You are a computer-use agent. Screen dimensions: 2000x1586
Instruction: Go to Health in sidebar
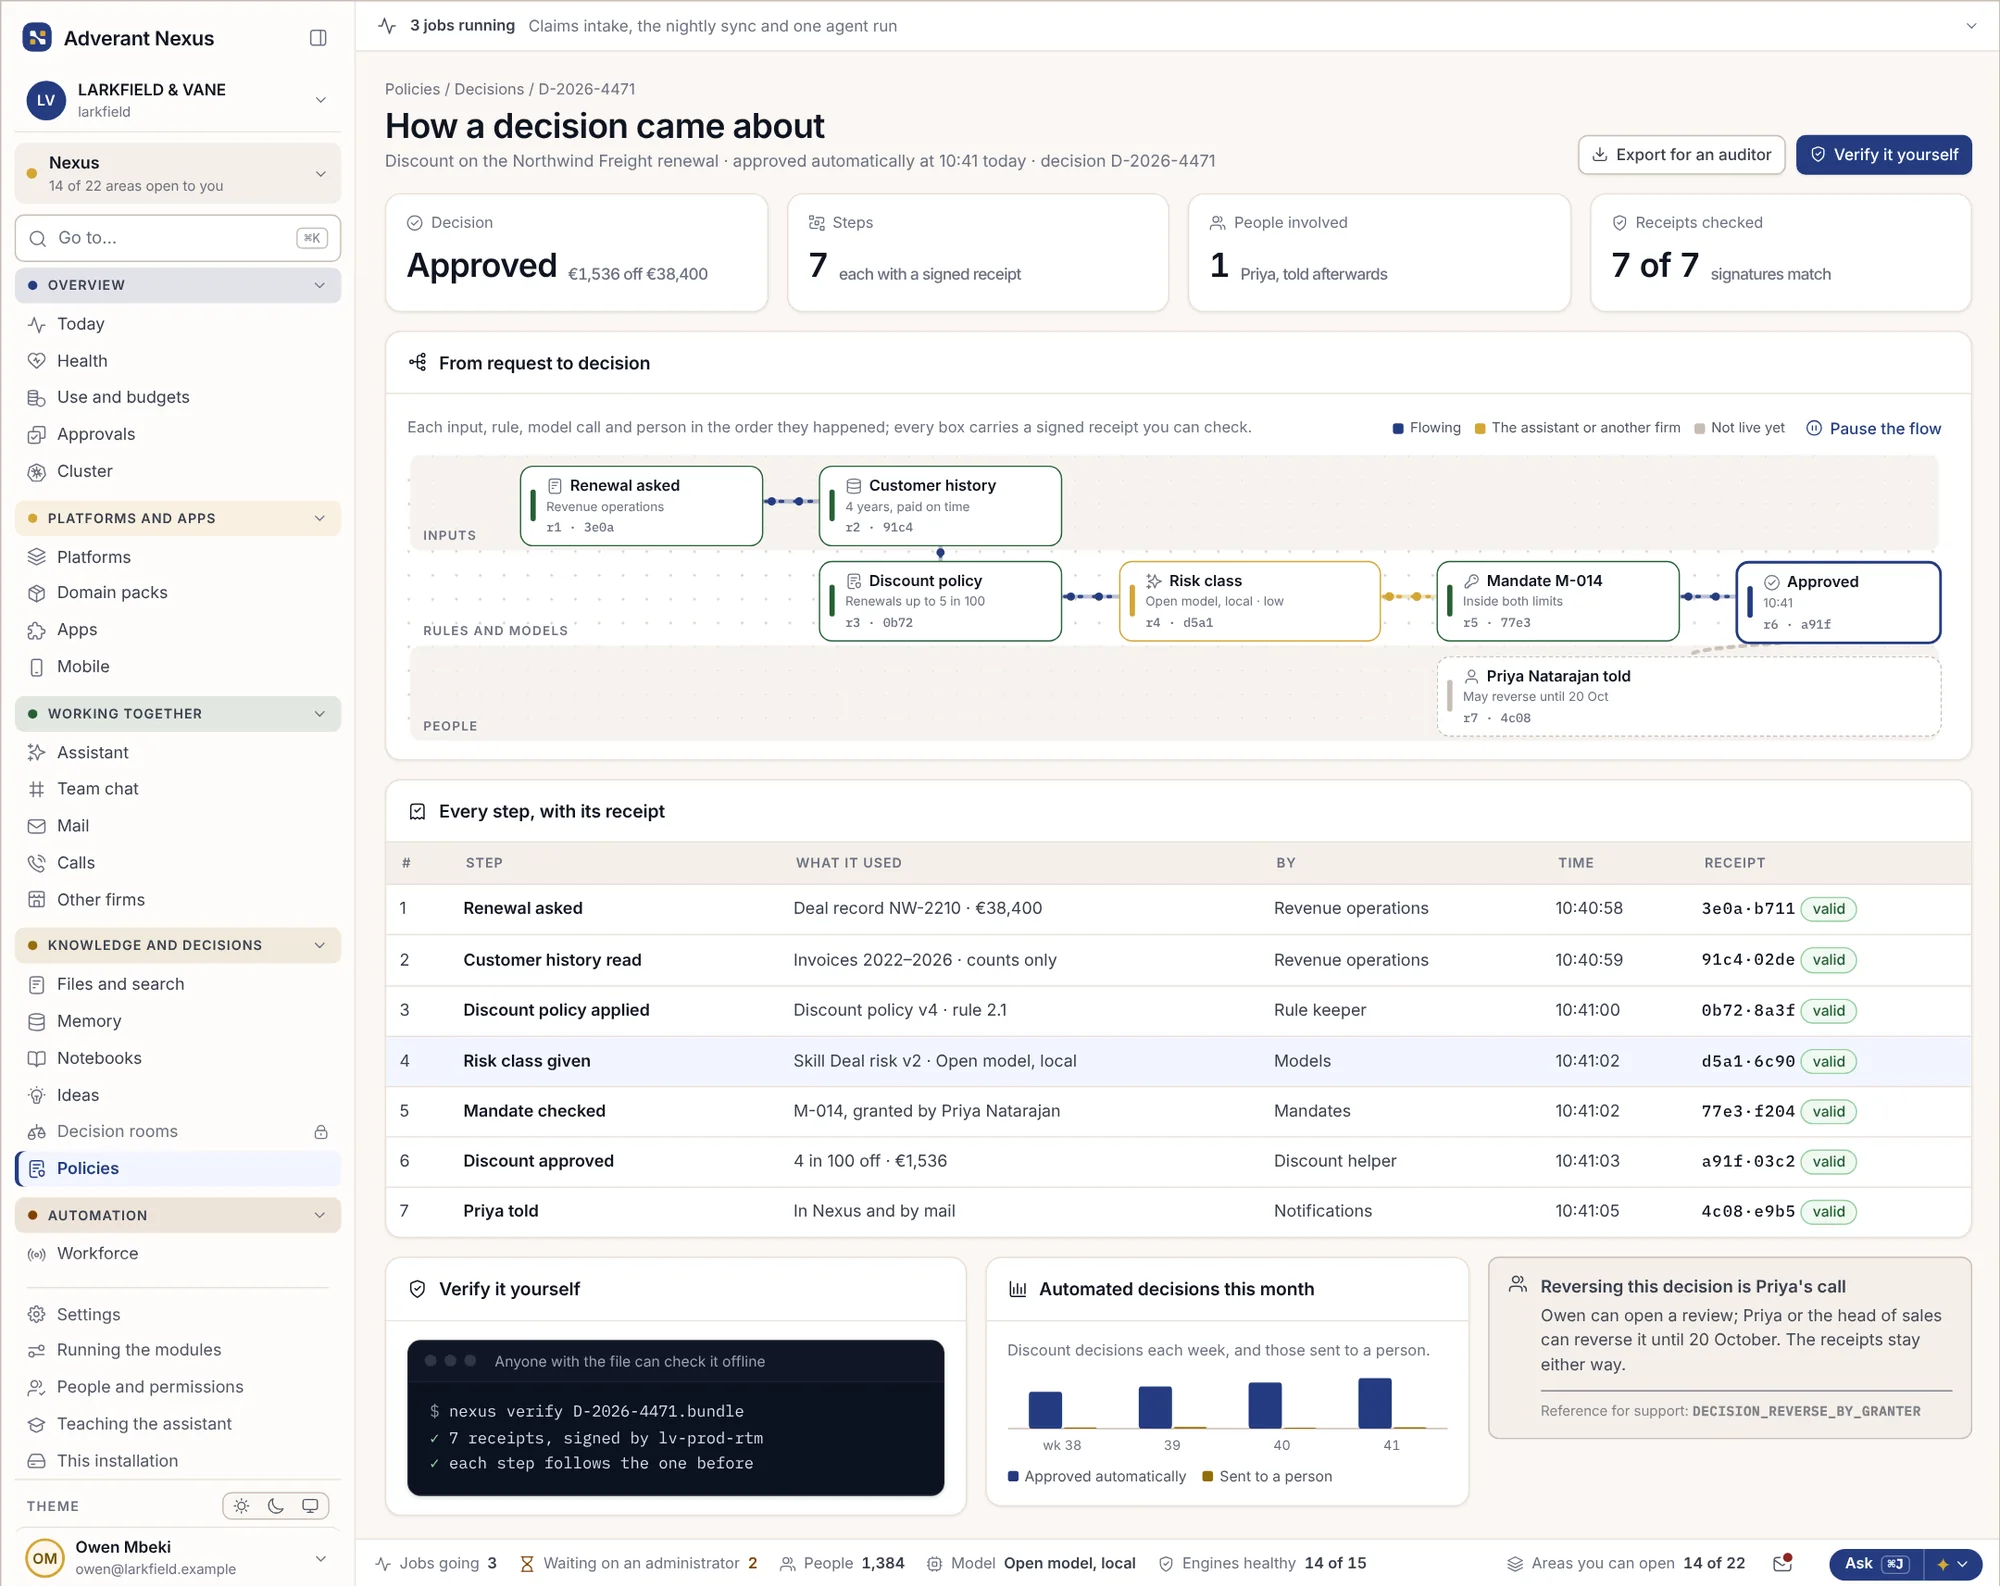click(x=178, y=361)
